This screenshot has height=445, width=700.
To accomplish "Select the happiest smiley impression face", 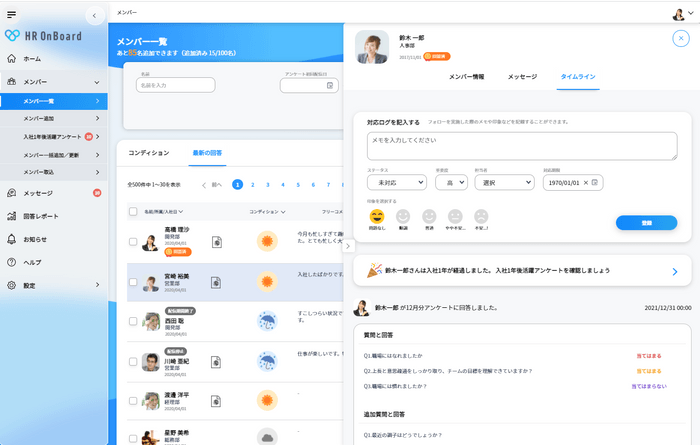I will (377, 216).
